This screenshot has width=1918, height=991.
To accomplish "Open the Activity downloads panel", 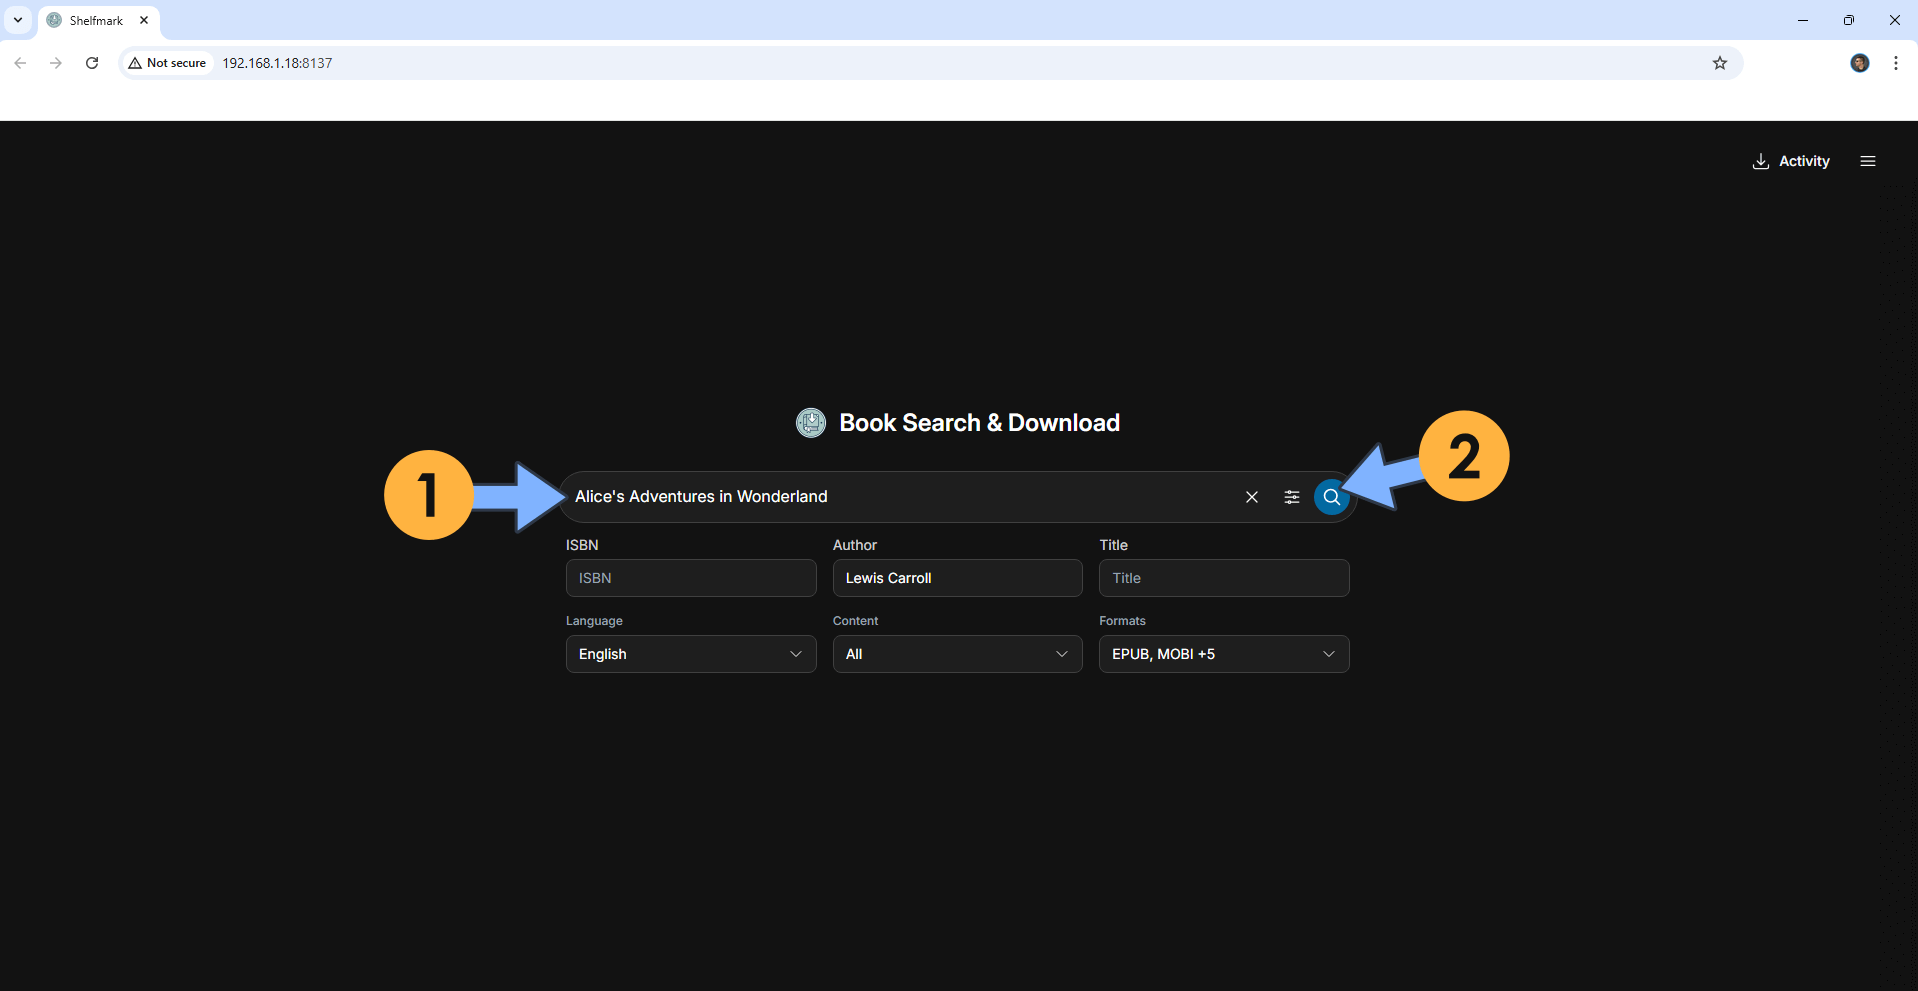I will click(x=1791, y=161).
